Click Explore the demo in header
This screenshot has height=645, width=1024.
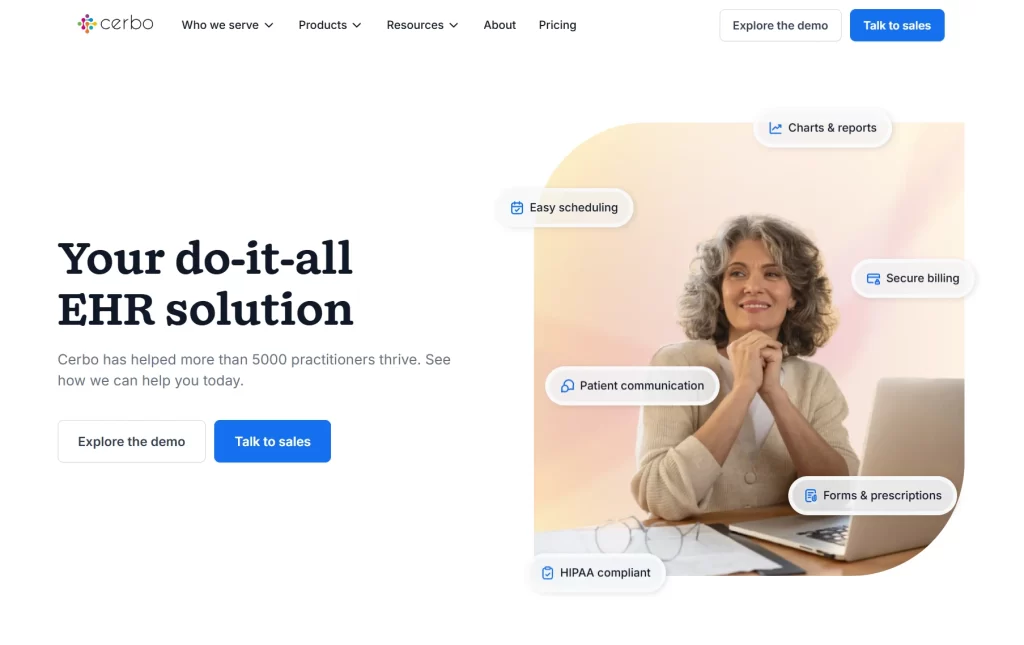[780, 25]
